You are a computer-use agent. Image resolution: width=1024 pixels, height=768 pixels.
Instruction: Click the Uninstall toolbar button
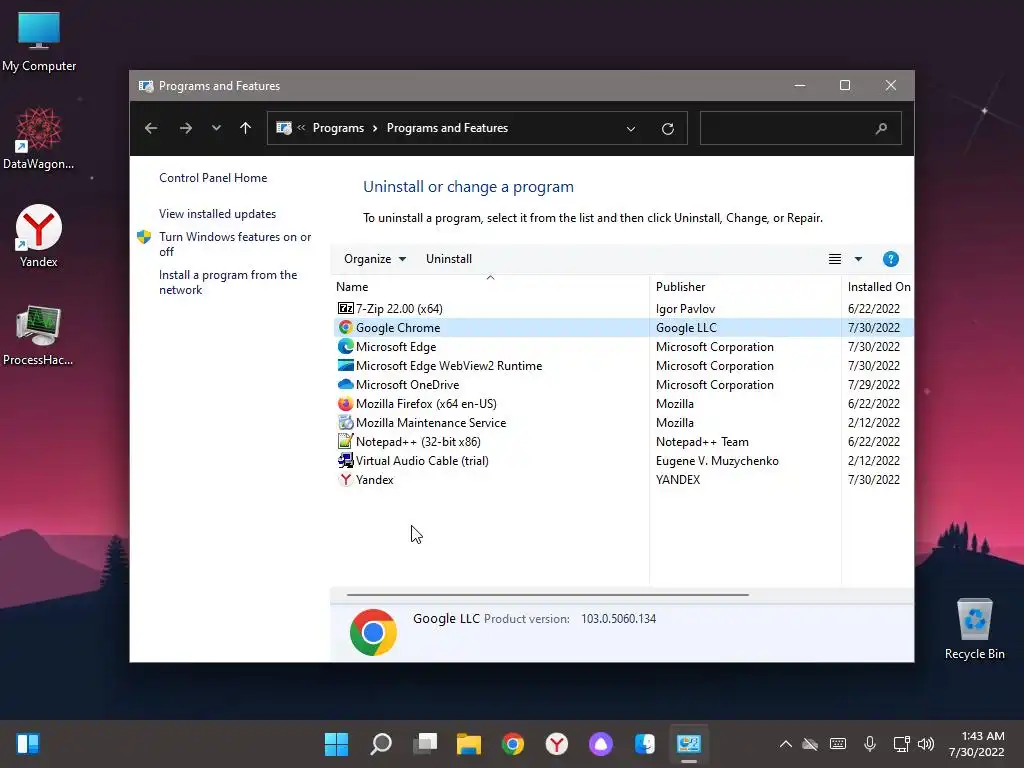pyautogui.click(x=449, y=259)
